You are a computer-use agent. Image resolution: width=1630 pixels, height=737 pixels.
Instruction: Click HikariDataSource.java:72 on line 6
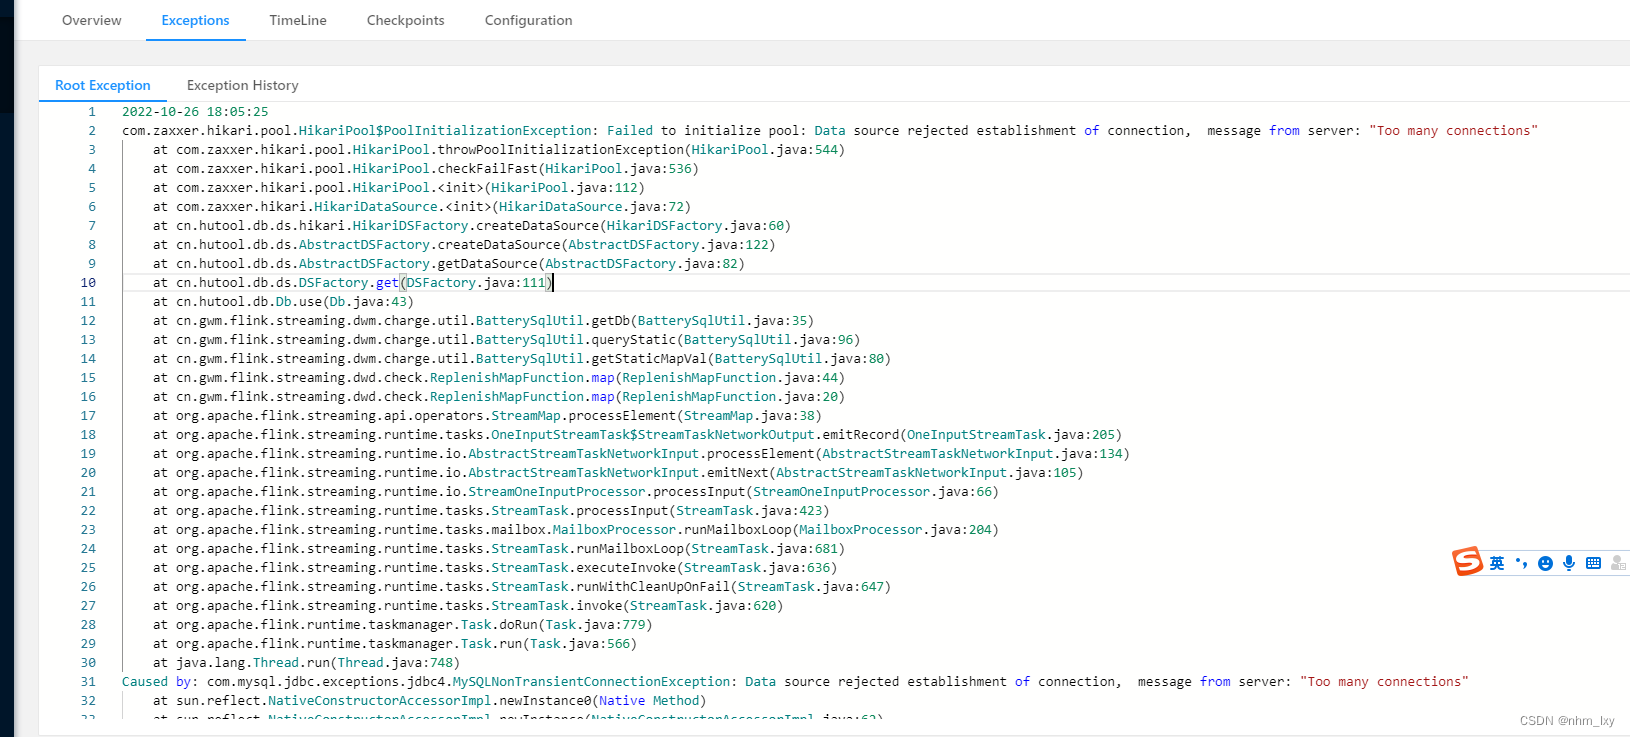(591, 207)
